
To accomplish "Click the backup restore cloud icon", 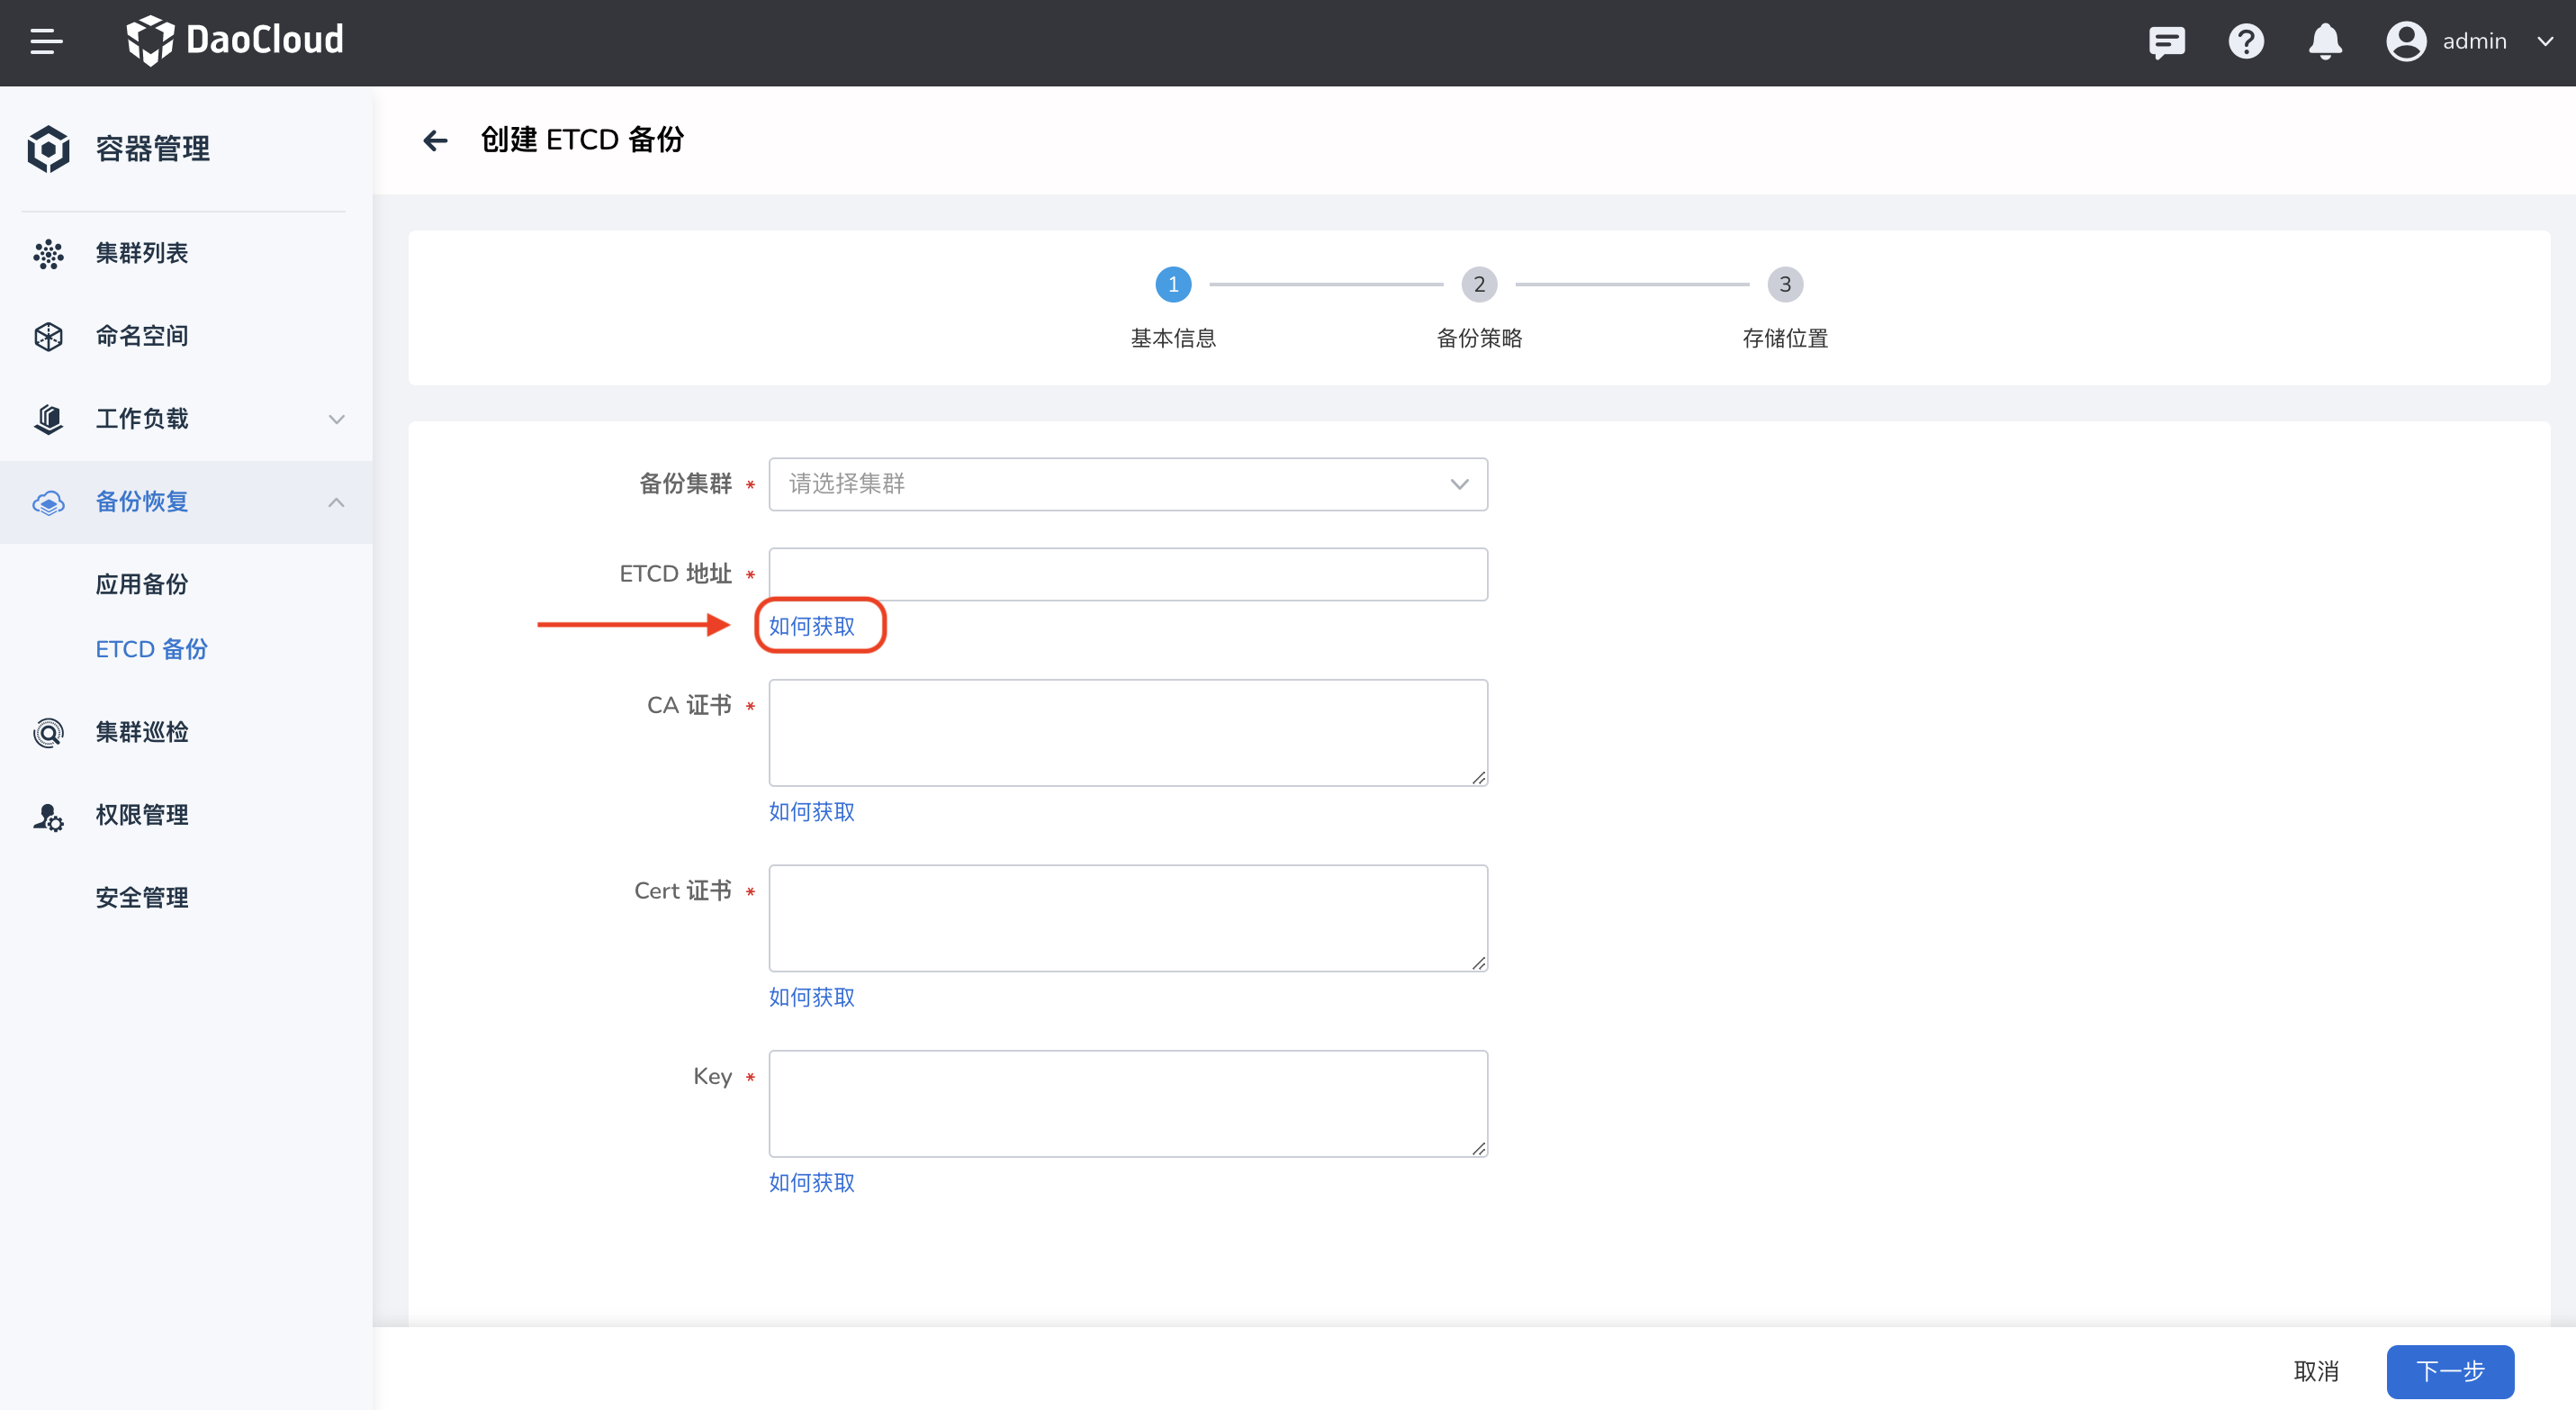I will 48,502.
